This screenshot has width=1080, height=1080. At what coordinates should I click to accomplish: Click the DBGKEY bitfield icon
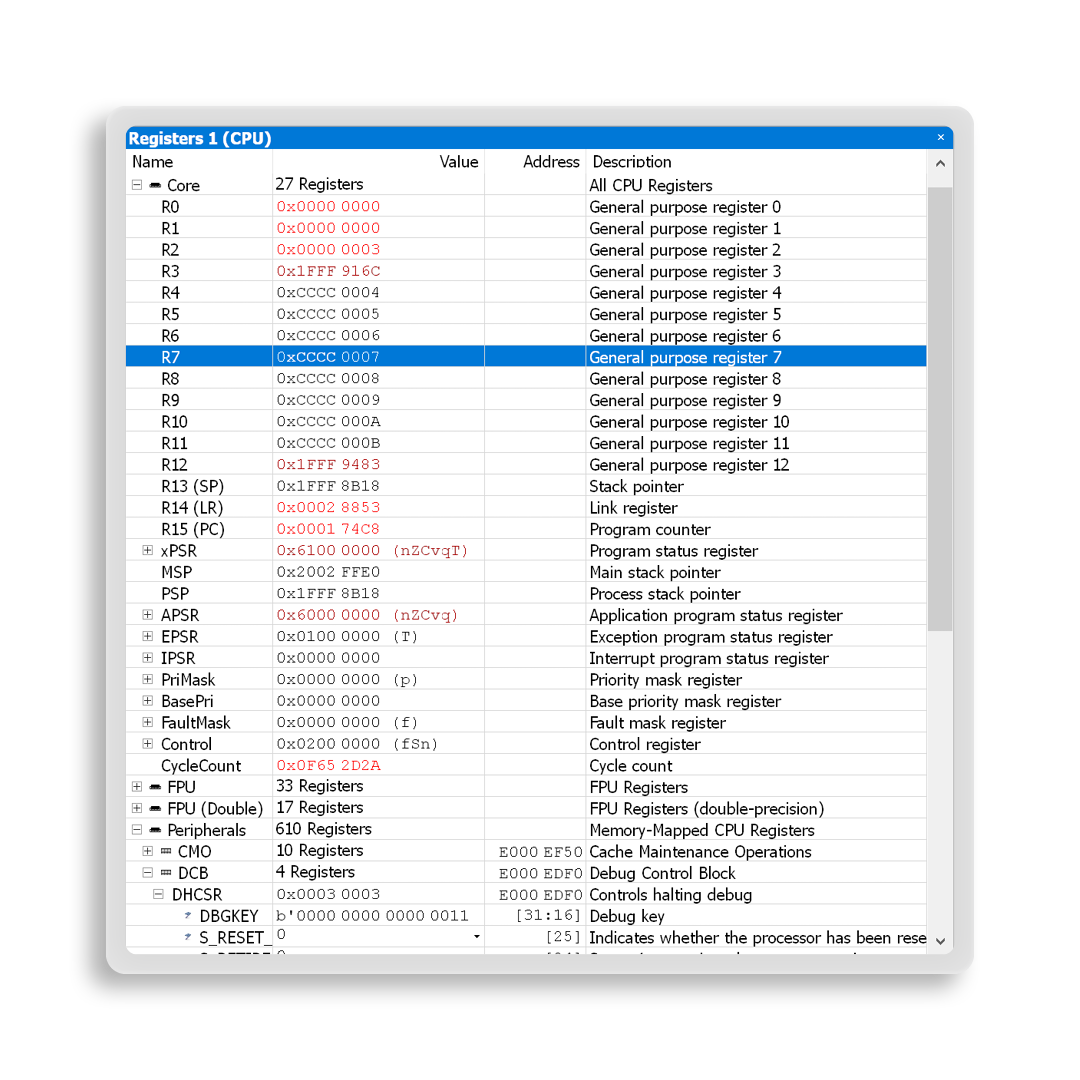tap(187, 916)
